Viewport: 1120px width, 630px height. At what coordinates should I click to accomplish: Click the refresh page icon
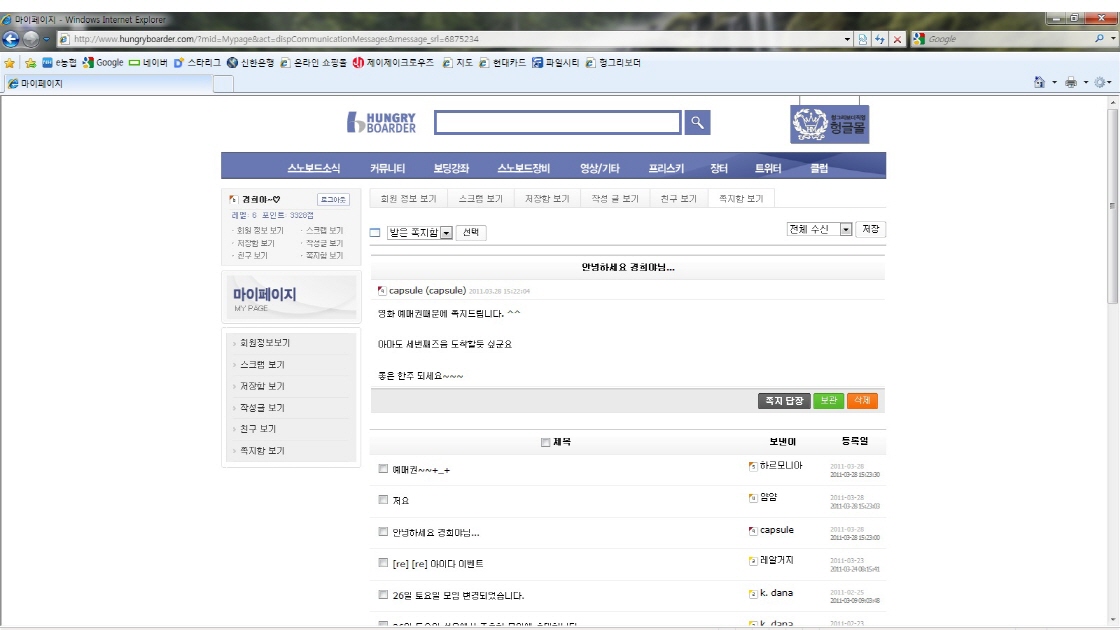coord(879,39)
